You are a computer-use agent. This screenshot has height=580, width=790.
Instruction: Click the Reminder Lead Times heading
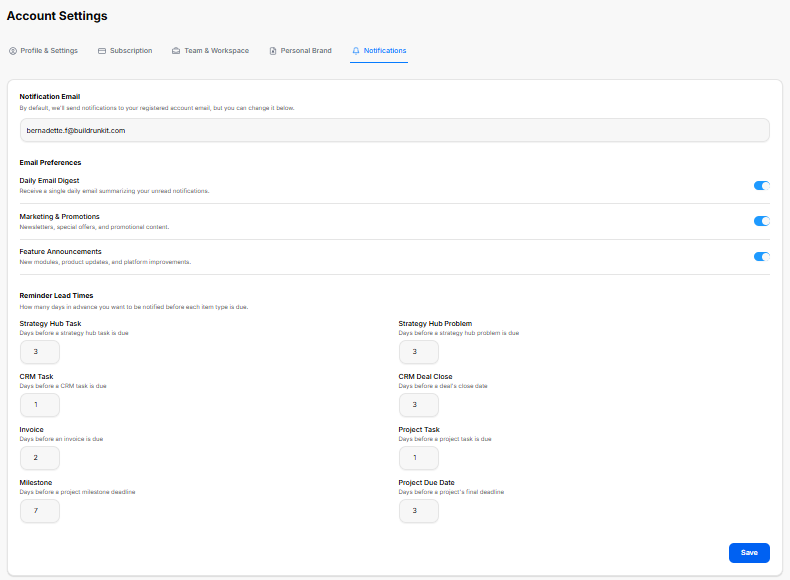pos(56,295)
